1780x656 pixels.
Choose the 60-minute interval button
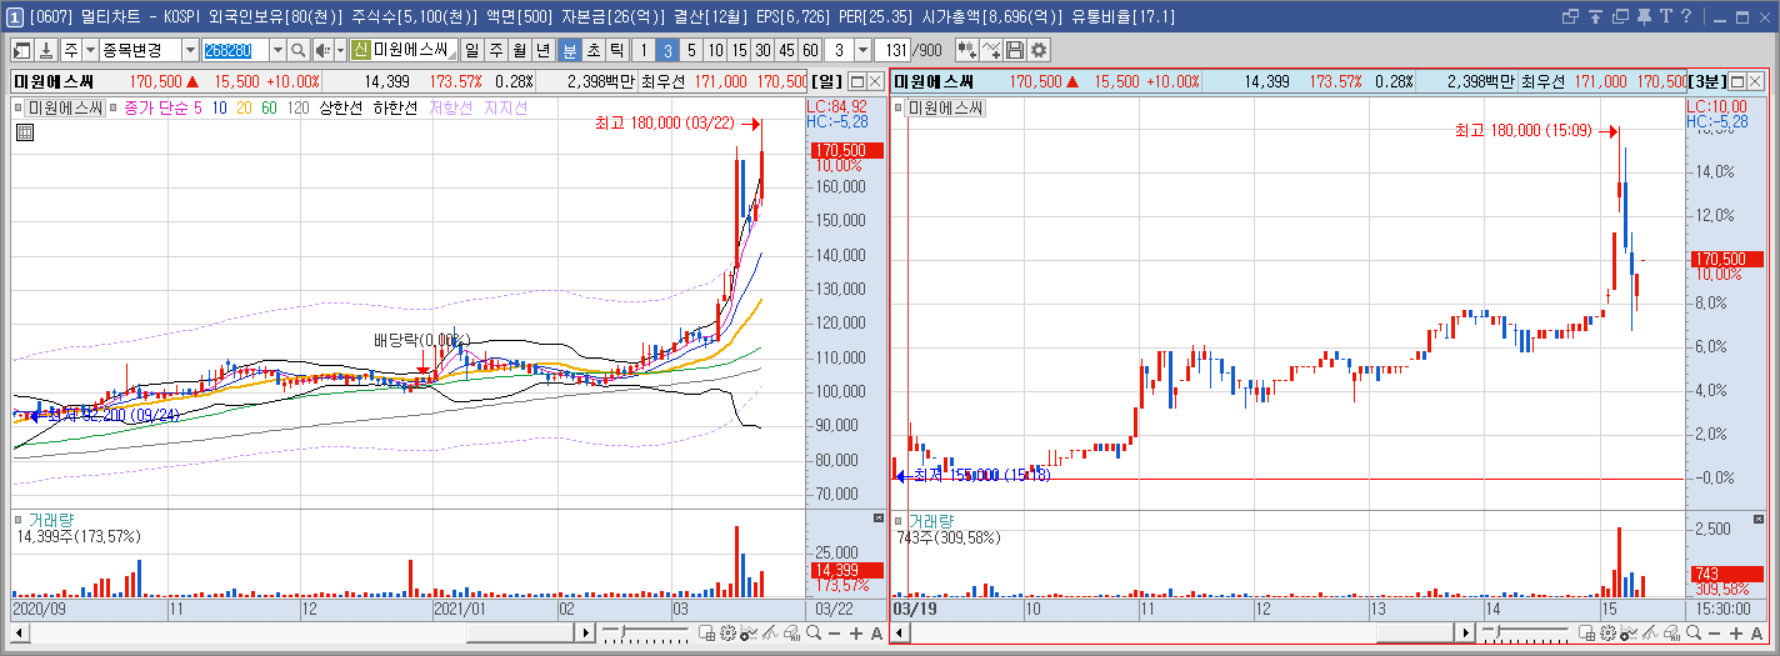[810, 50]
